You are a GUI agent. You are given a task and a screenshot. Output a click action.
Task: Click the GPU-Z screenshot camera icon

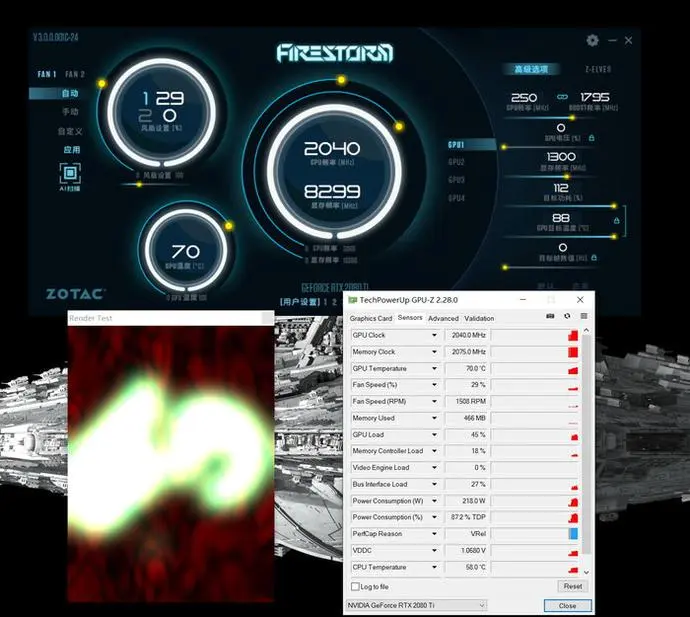550,316
